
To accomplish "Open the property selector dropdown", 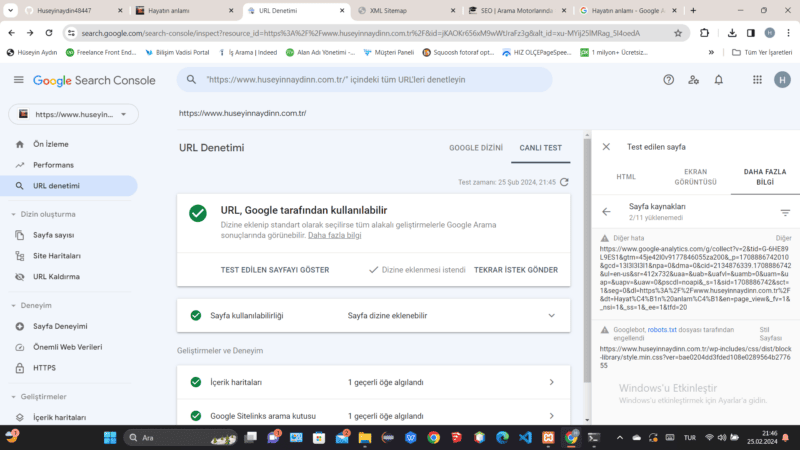I will [72, 113].
